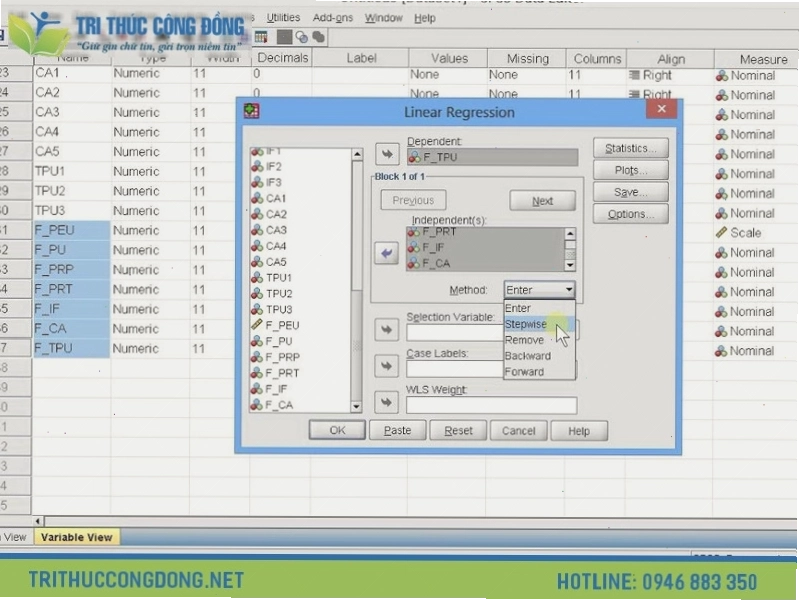The image size is (799, 601).
Task: Click the blue arrow to remove independent variable
Action: [x=386, y=253]
